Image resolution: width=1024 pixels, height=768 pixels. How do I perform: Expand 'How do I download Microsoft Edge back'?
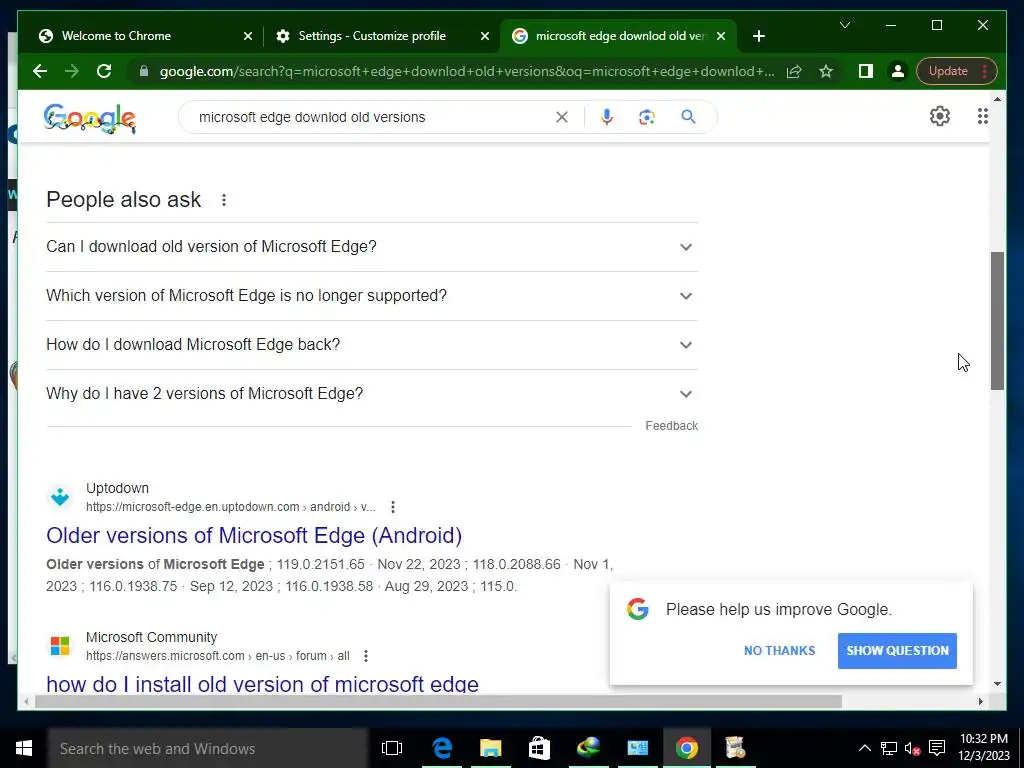pos(372,345)
